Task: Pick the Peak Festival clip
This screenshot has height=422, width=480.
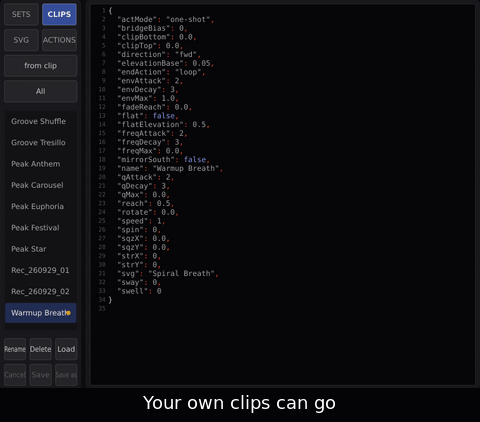Action: tap(41, 228)
